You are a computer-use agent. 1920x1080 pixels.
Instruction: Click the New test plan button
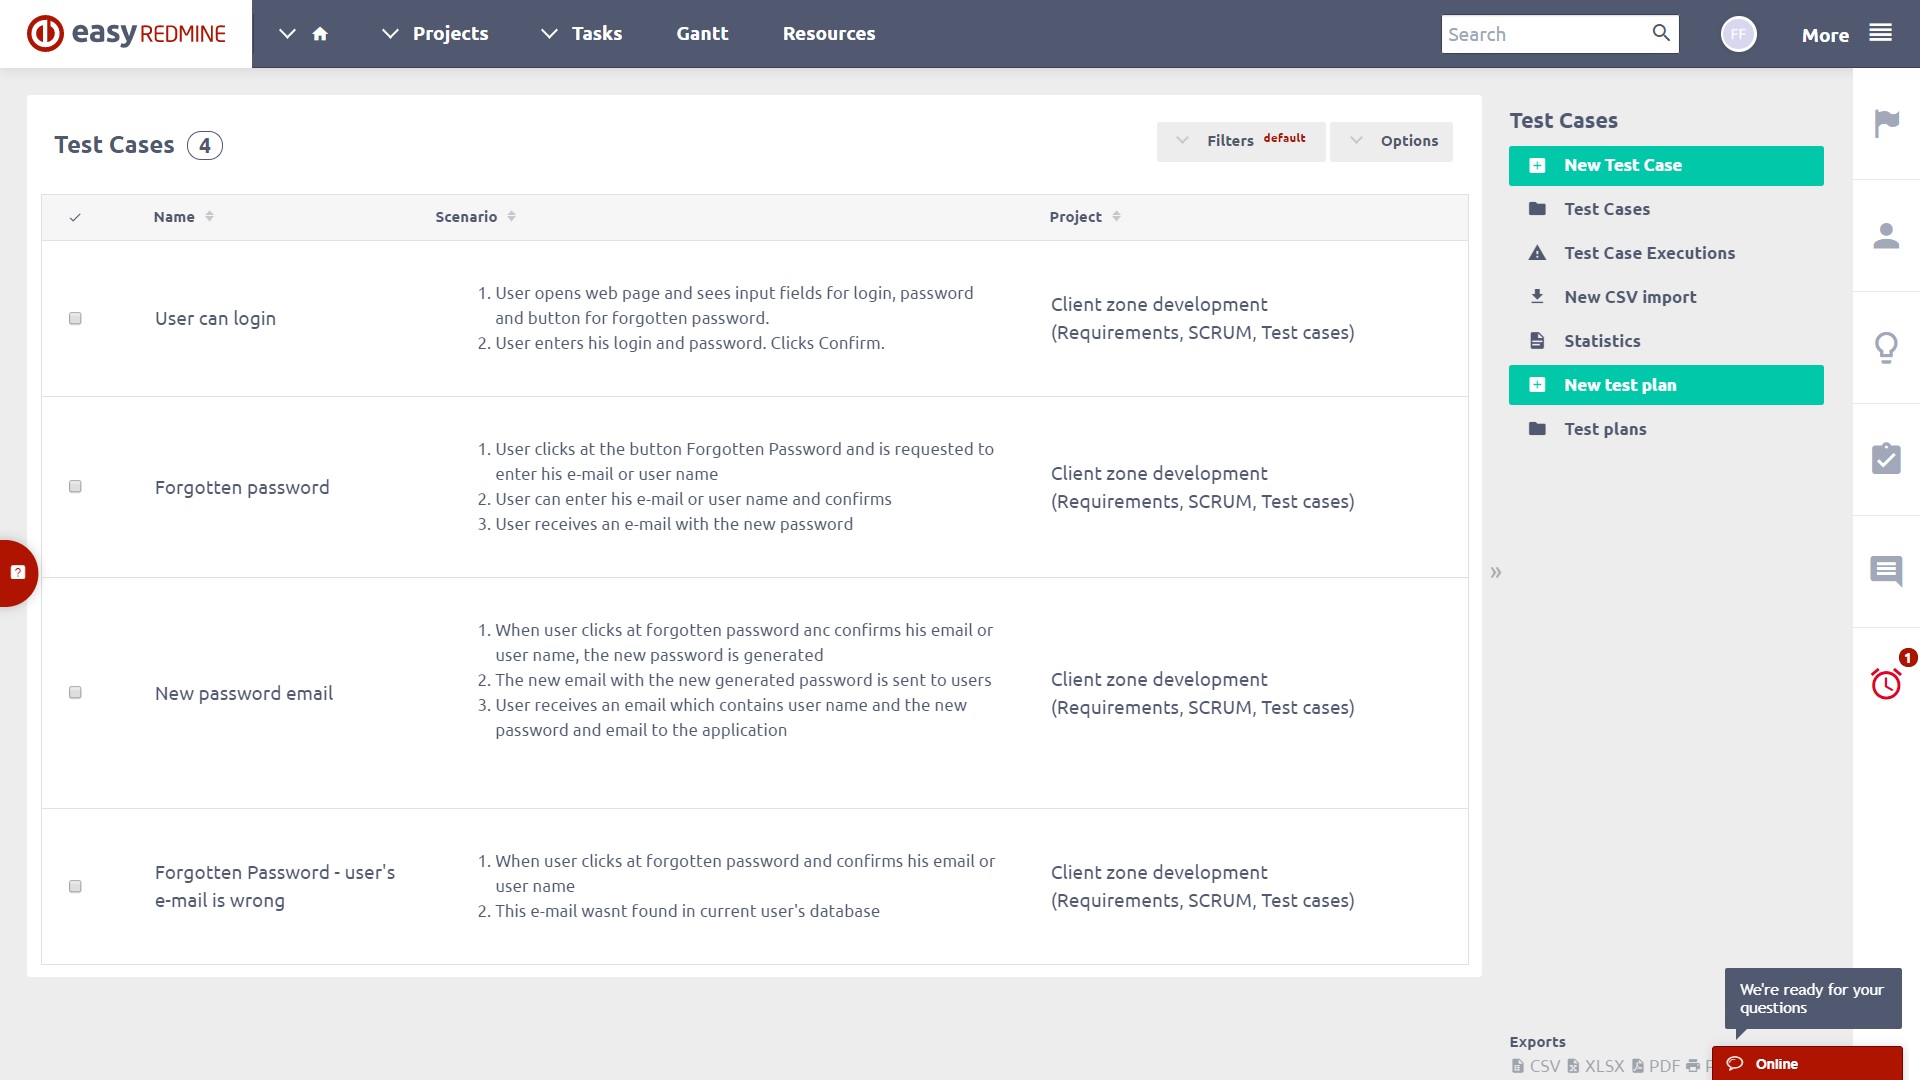click(1666, 385)
